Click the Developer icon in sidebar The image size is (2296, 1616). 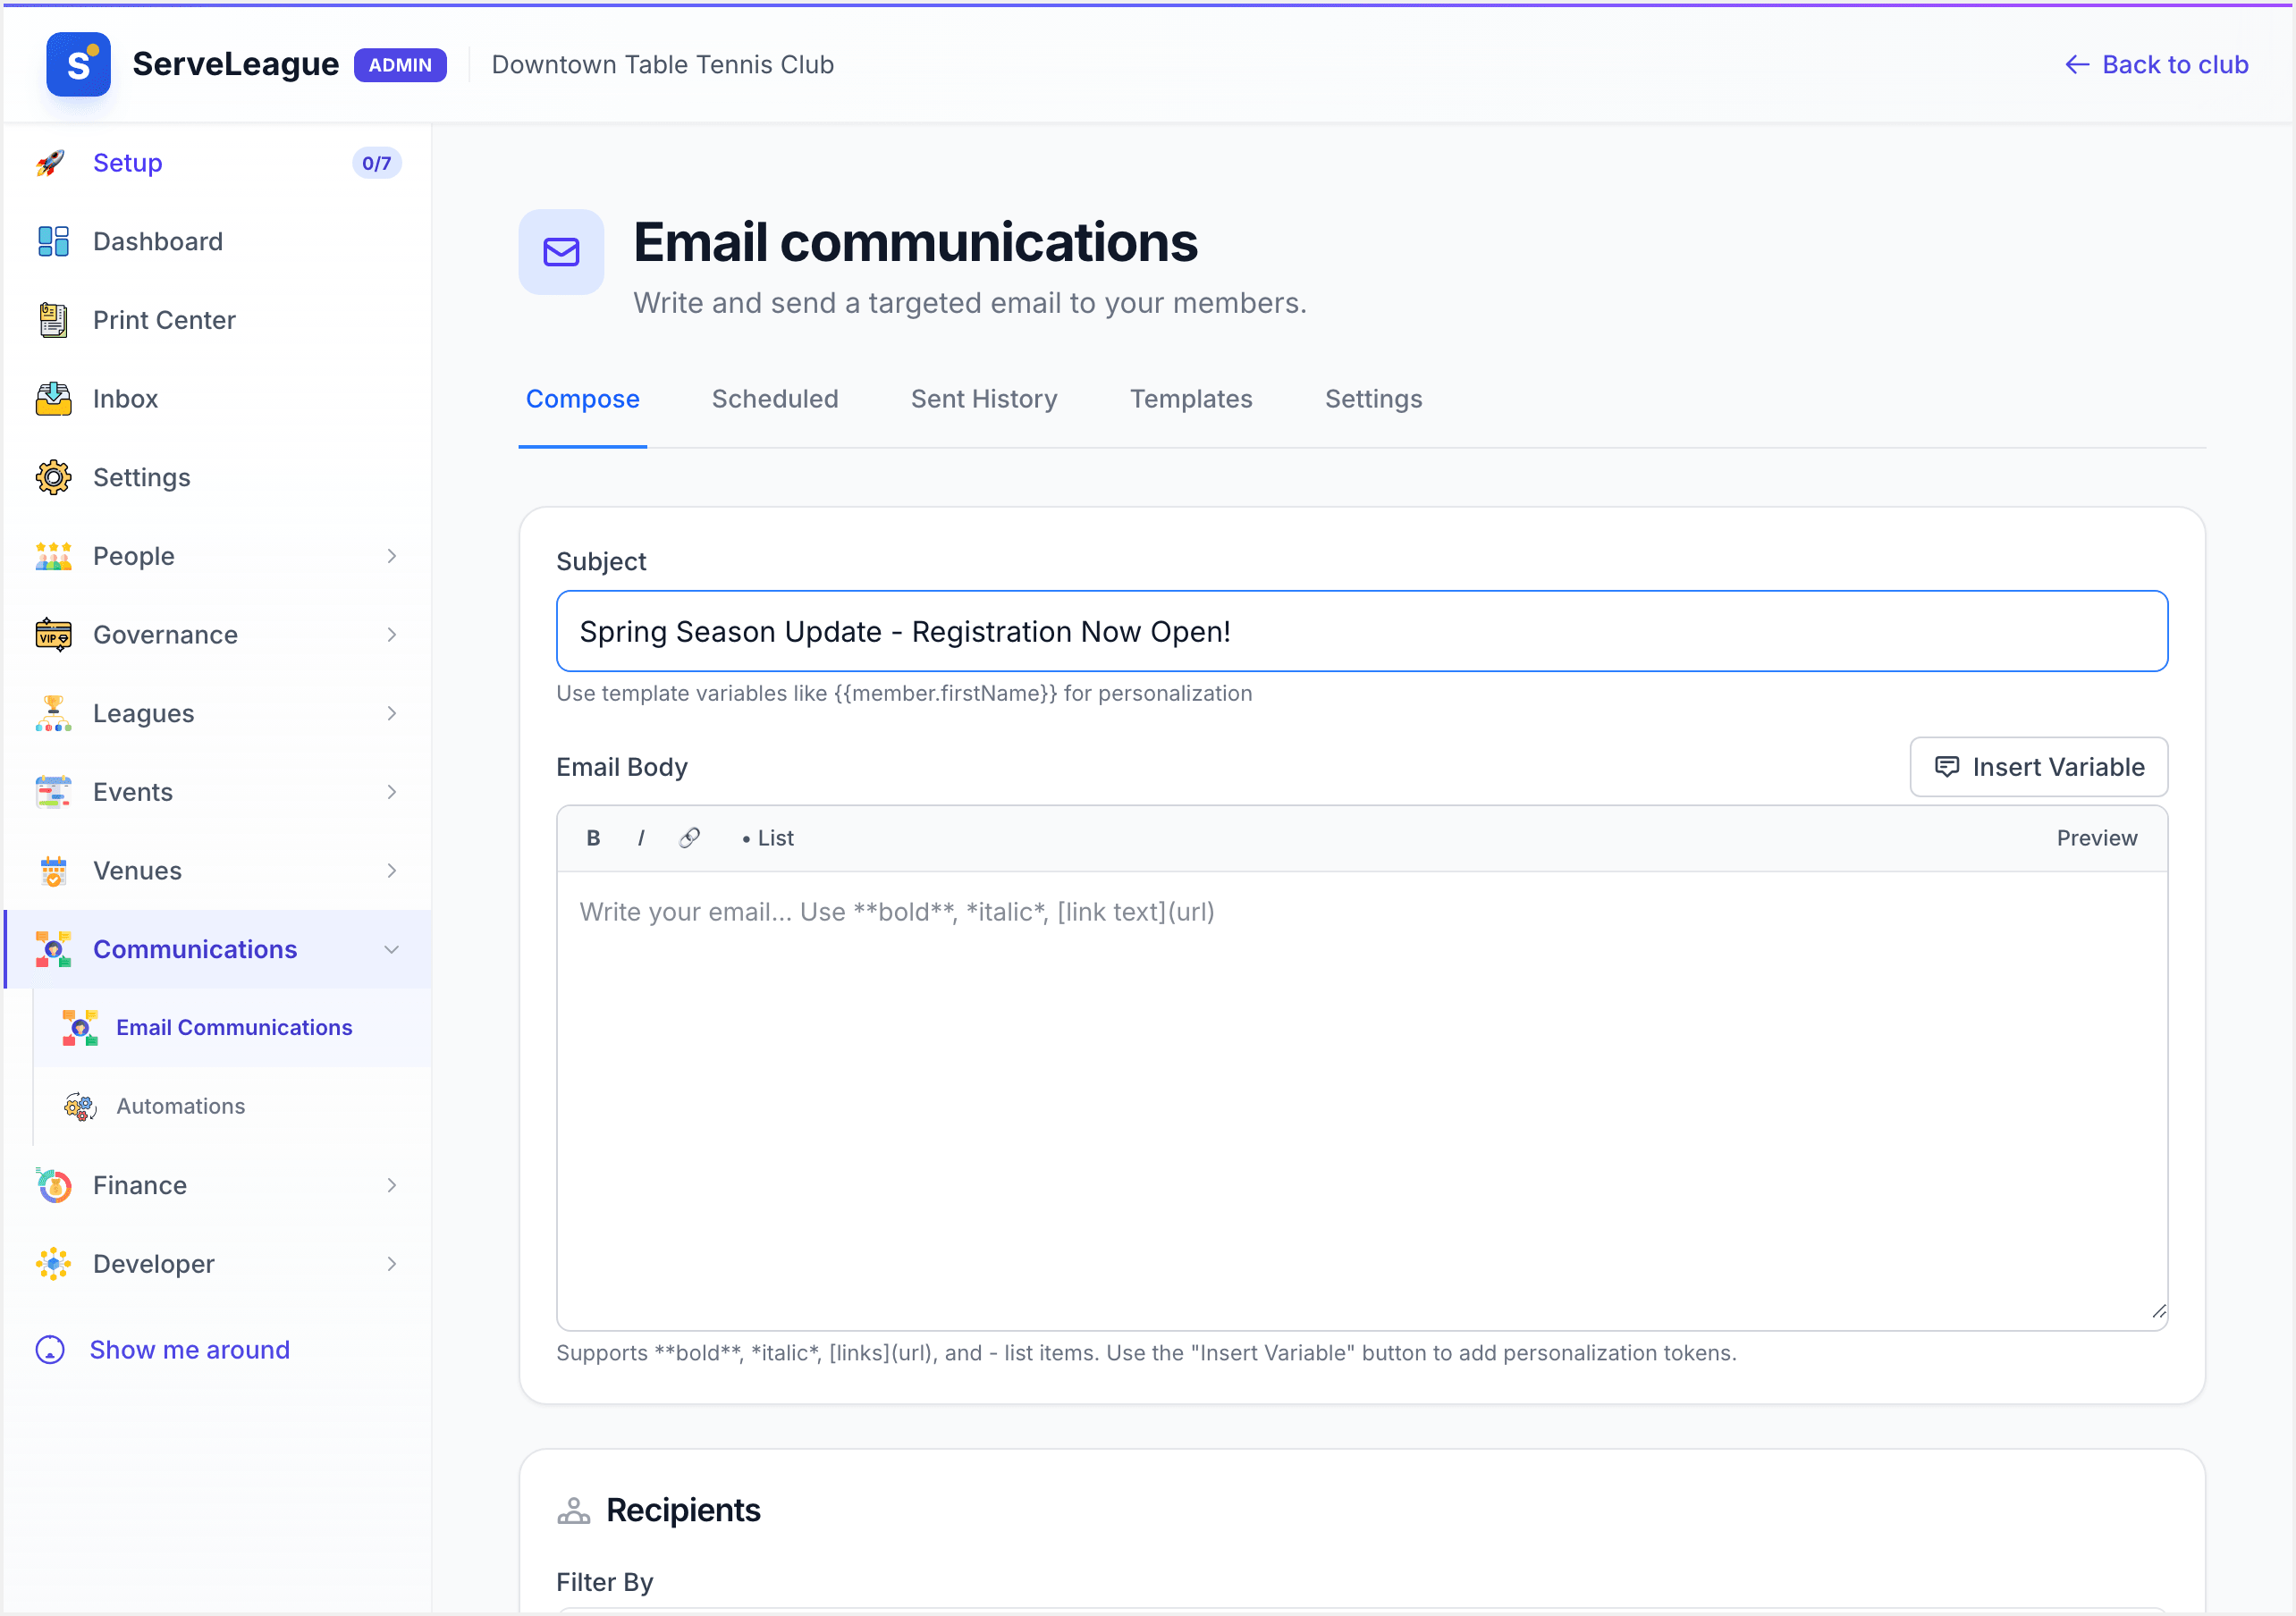[x=53, y=1264]
